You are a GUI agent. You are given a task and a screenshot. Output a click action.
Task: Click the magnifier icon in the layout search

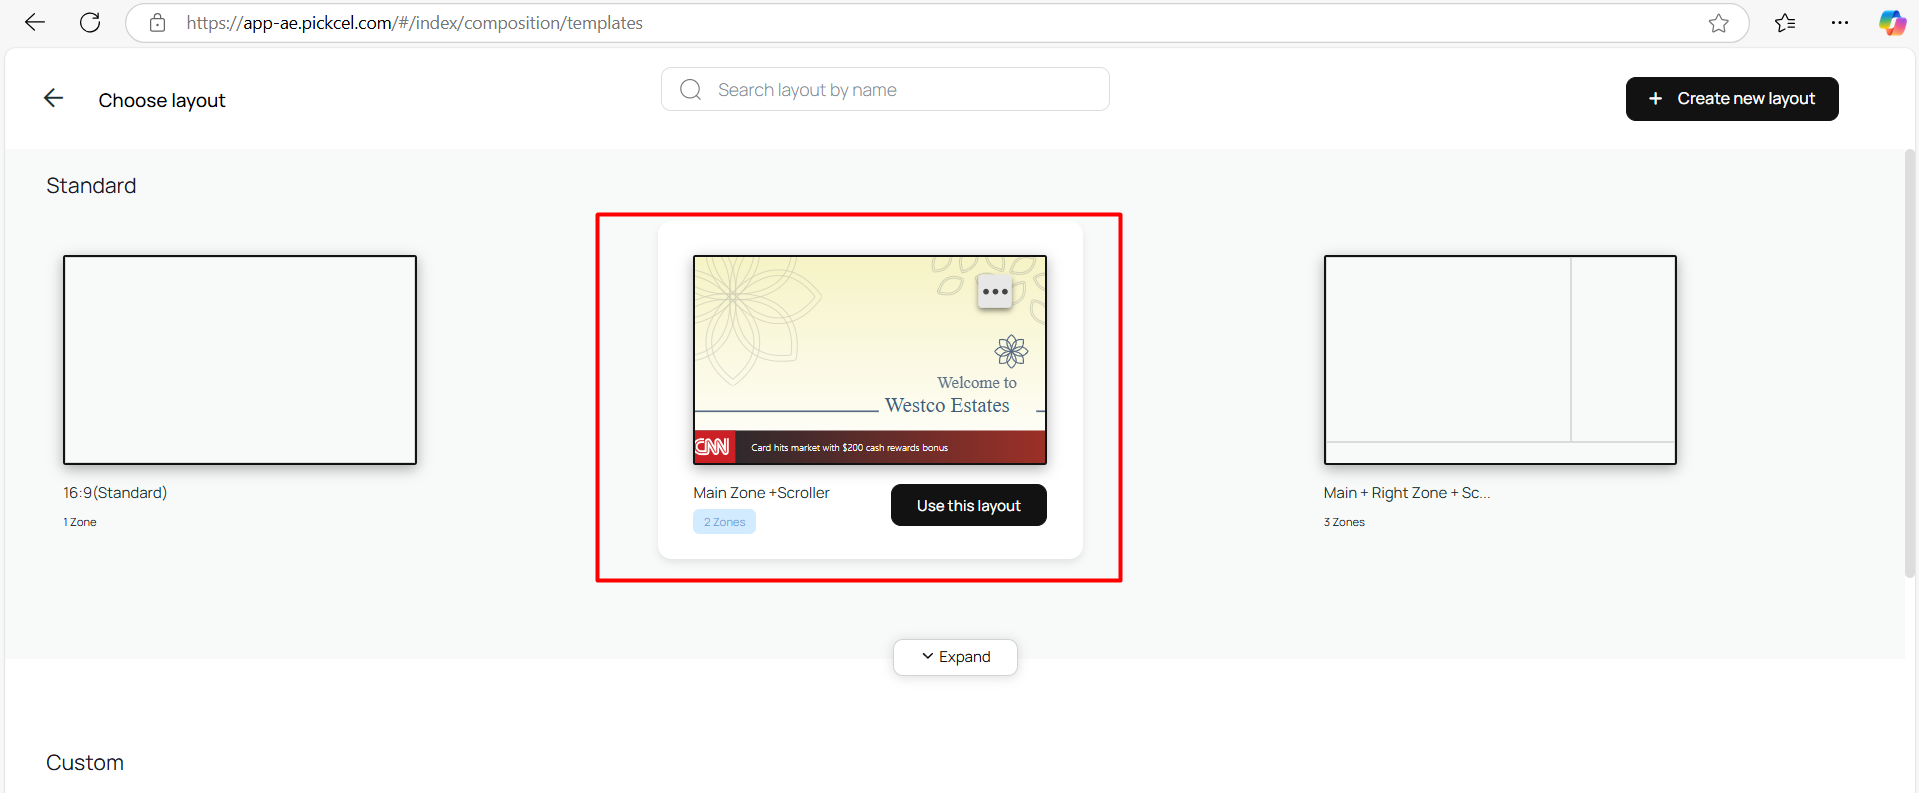click(690, 90)
